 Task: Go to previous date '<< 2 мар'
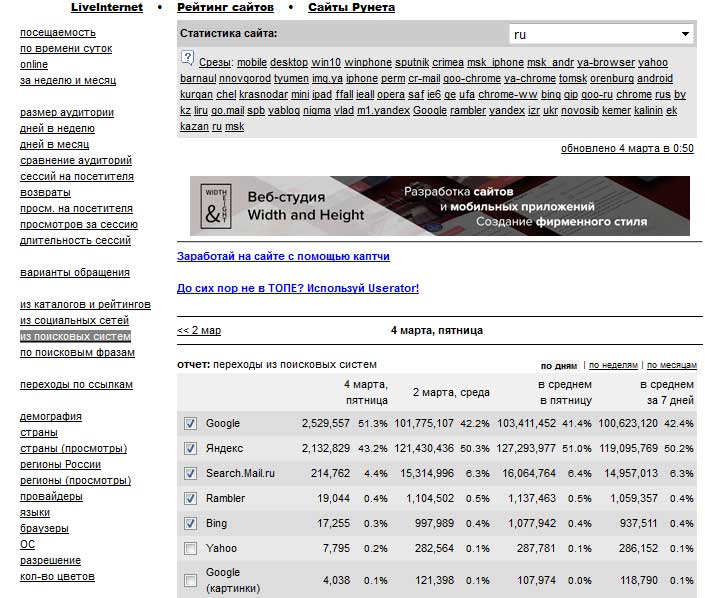199,330
